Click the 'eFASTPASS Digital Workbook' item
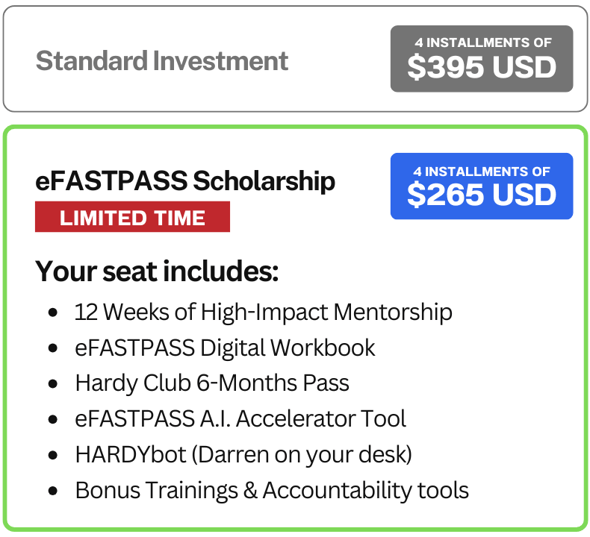 225,348
